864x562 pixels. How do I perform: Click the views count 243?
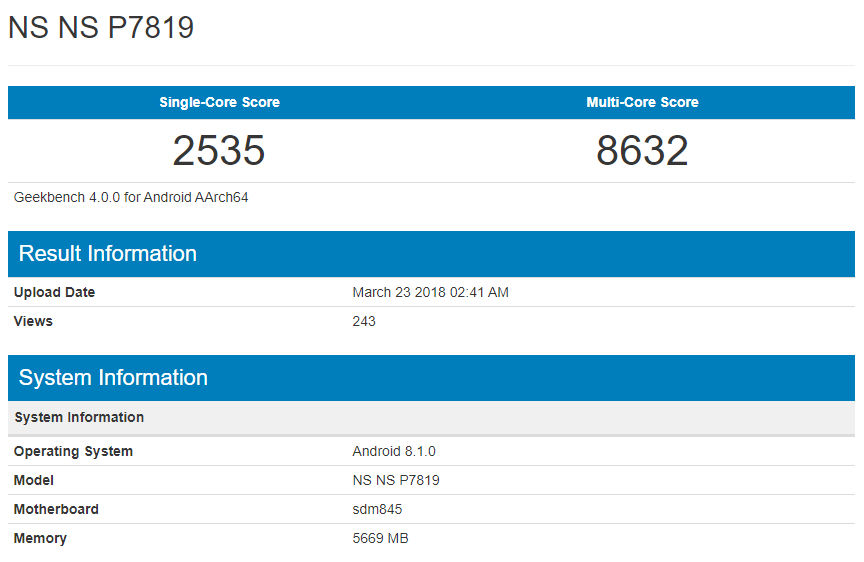pos(364,322)
